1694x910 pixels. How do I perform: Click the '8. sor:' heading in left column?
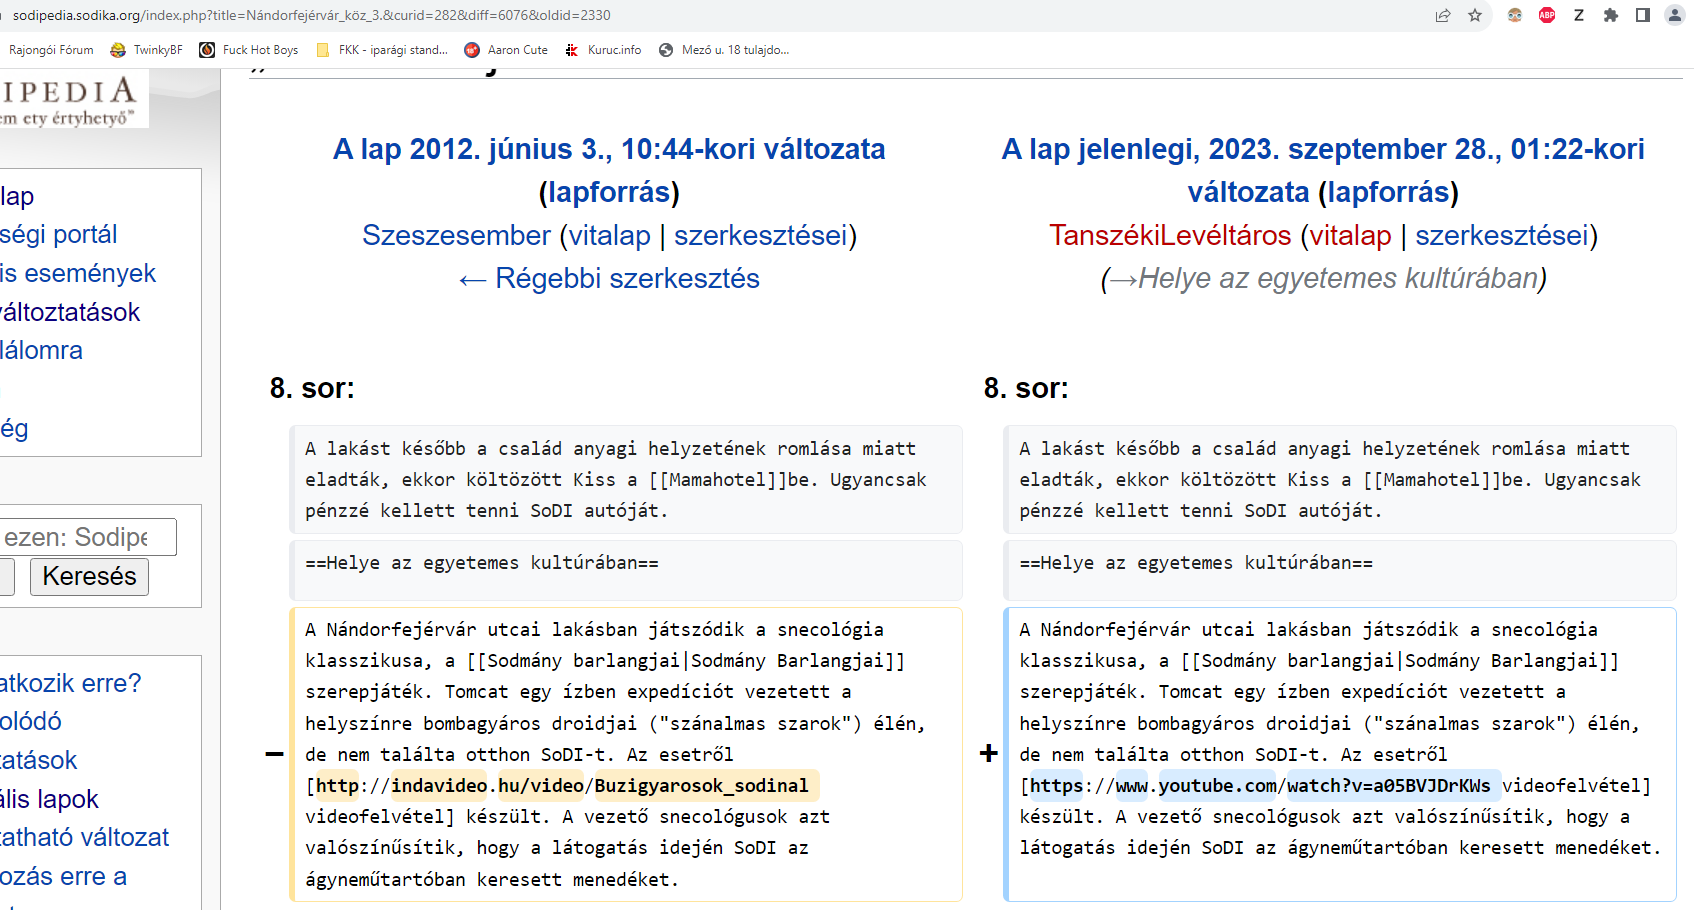[312, 388]
